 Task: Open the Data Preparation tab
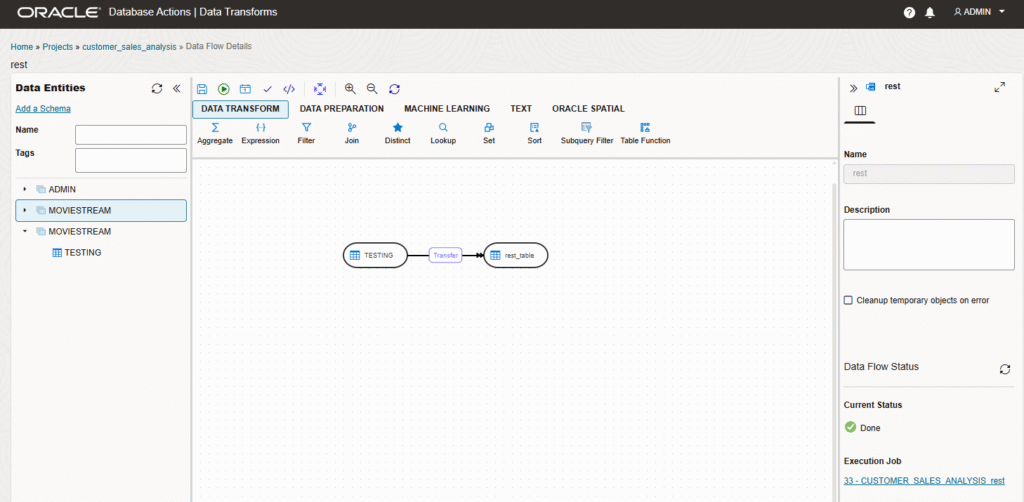pos(341,109)
